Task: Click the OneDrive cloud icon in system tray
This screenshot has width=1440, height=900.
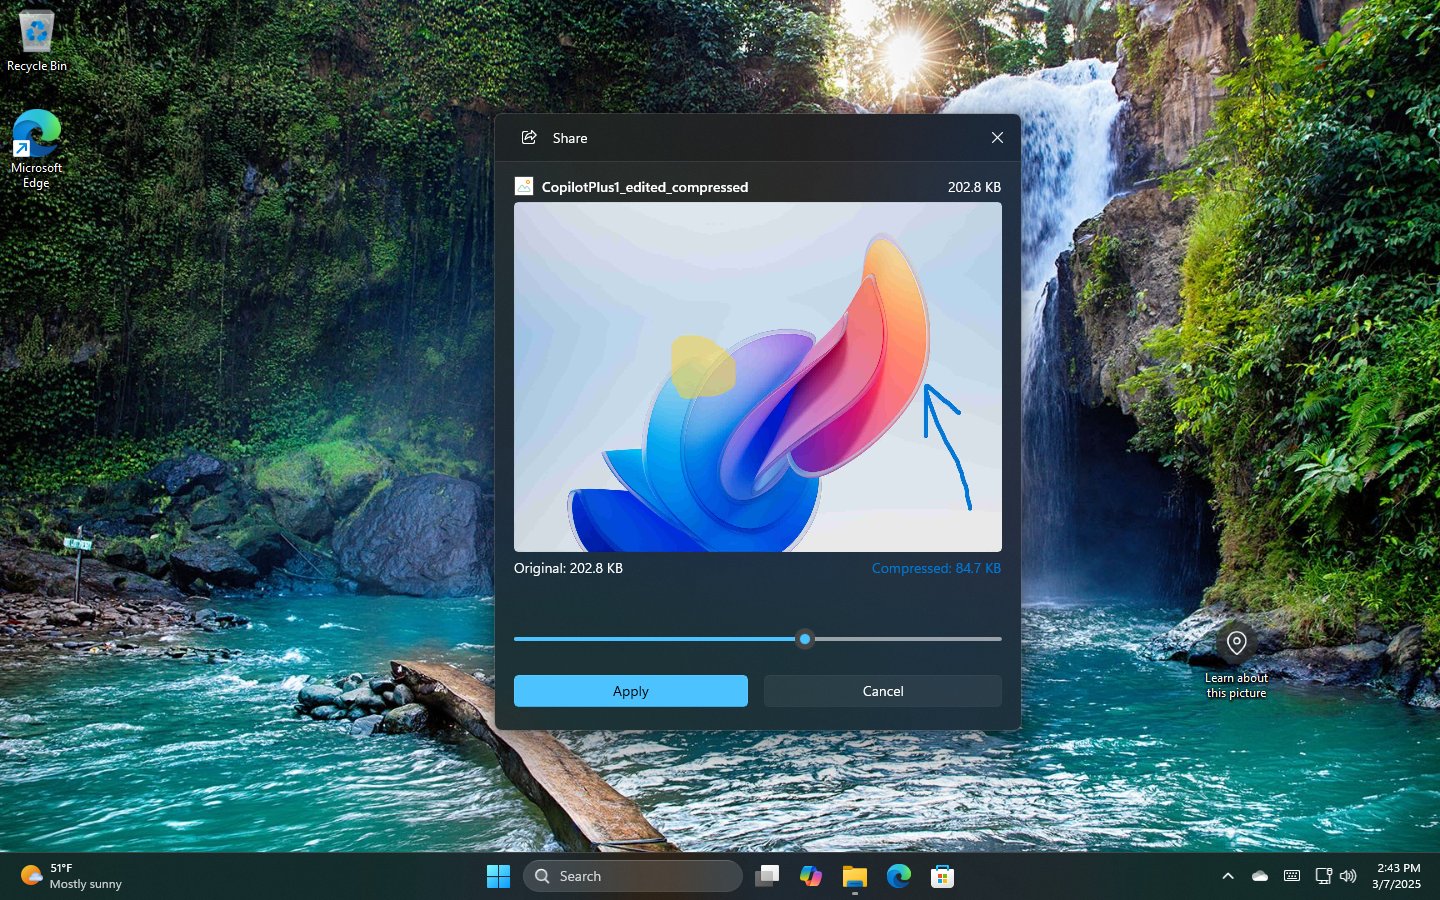Action: click(x=1259, y=876)
